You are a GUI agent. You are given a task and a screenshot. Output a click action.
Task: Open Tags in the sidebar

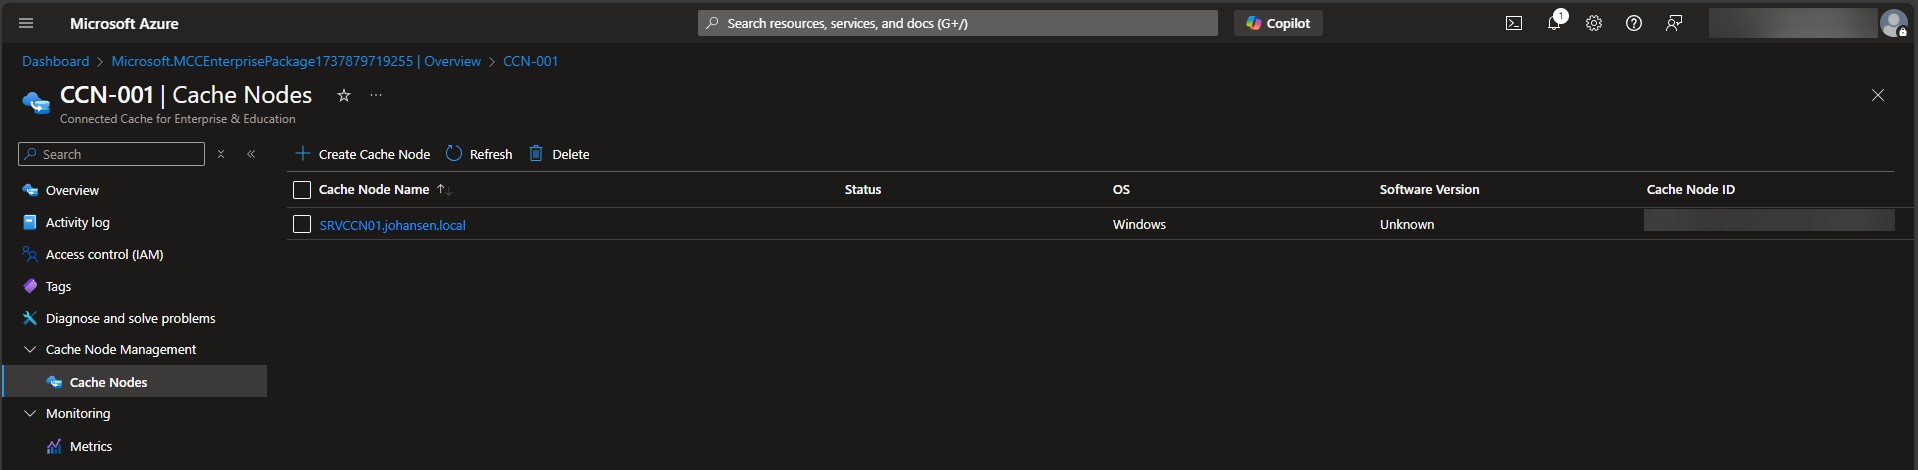coord(58,286)
